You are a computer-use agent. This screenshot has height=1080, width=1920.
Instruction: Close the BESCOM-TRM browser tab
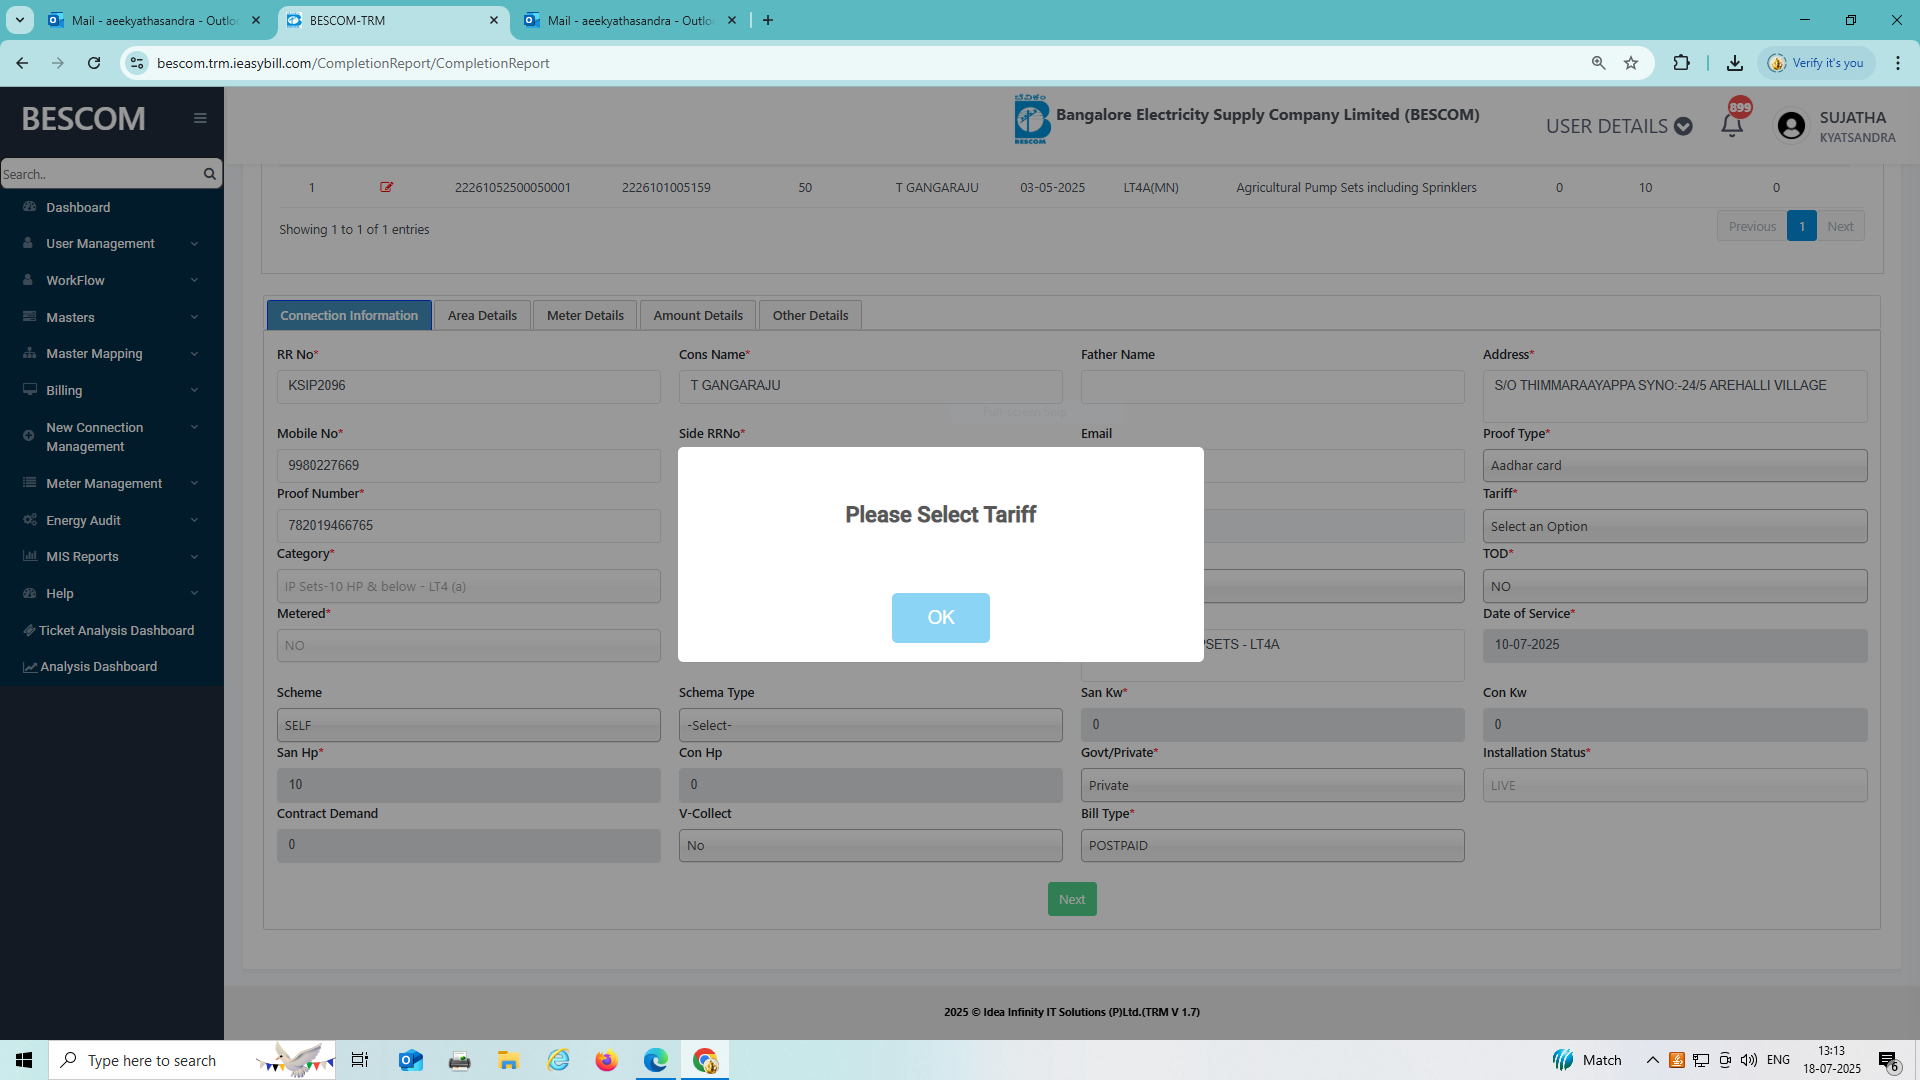point(493,20)
